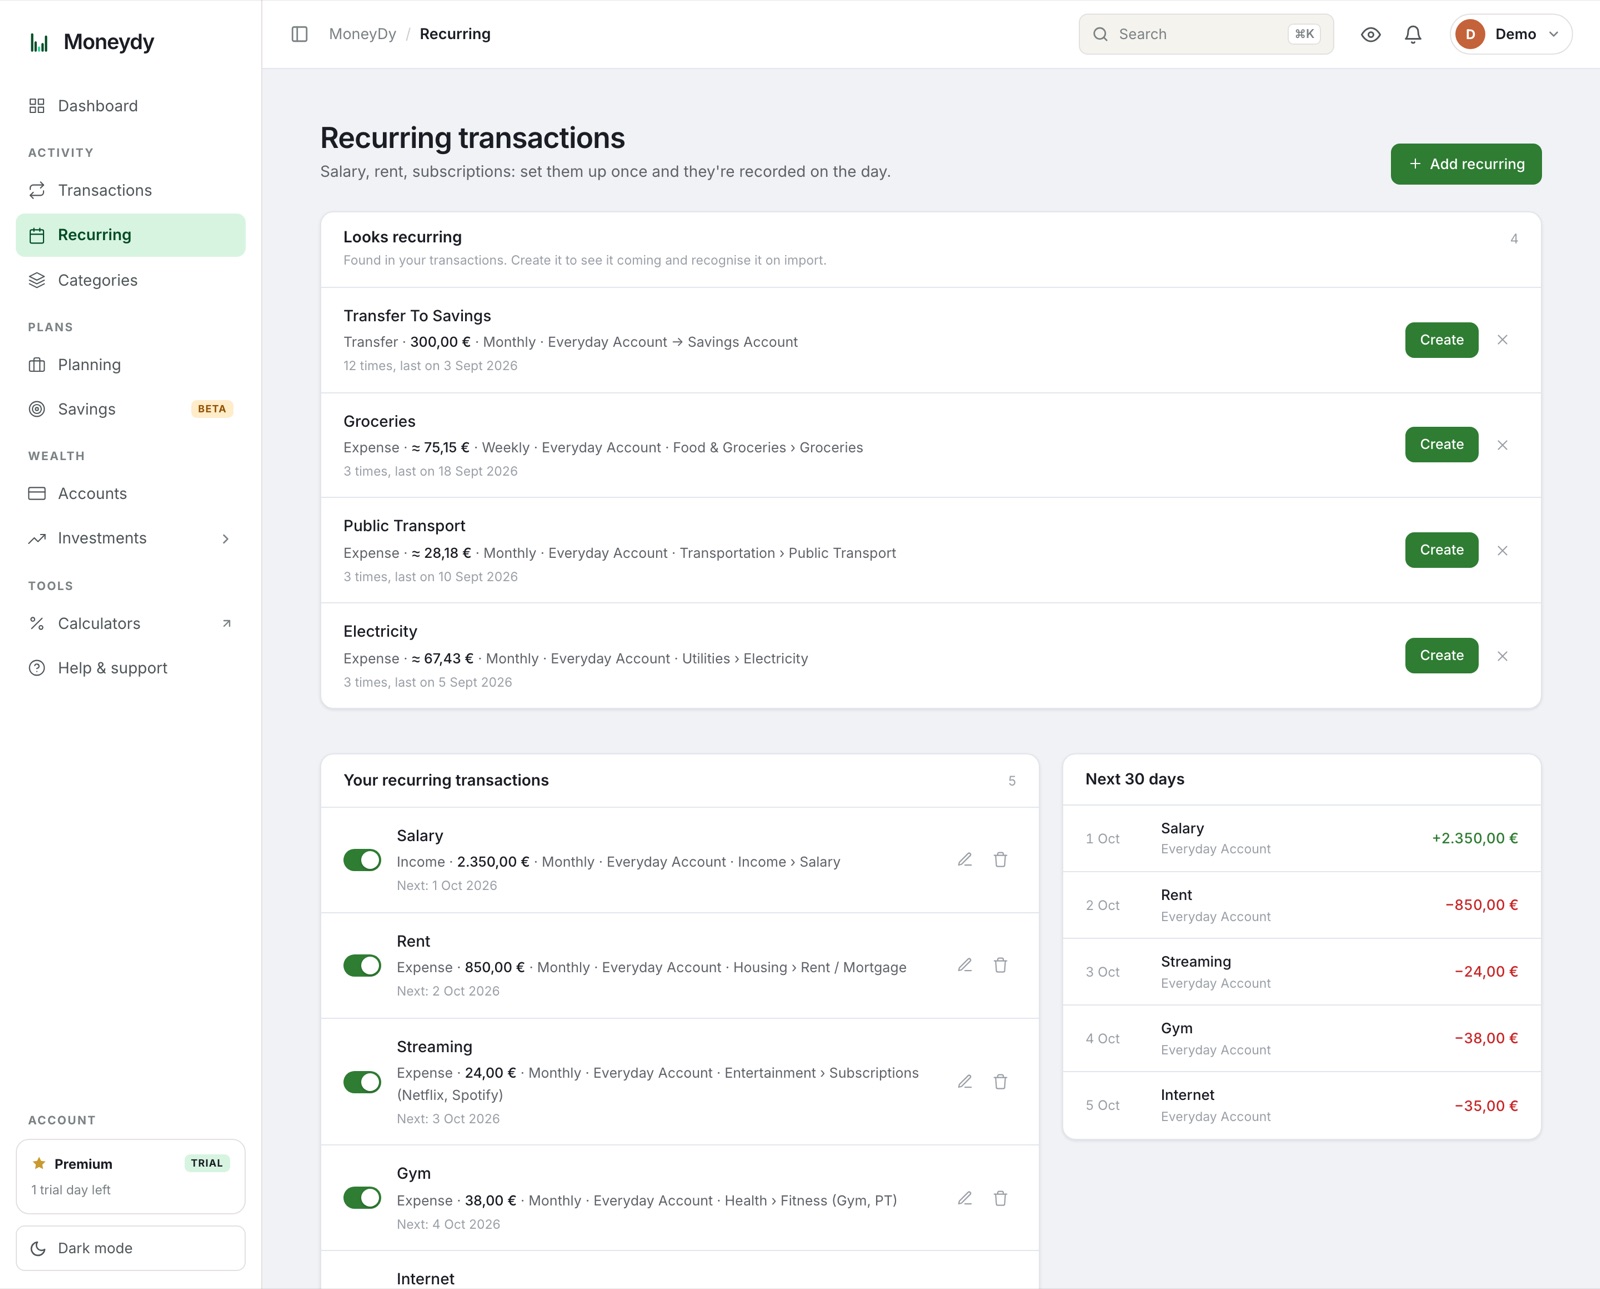This screenshot has height=1289, width=1600.
Task: Create the Public Transport recurring
Action: (x=1441, y=550)
